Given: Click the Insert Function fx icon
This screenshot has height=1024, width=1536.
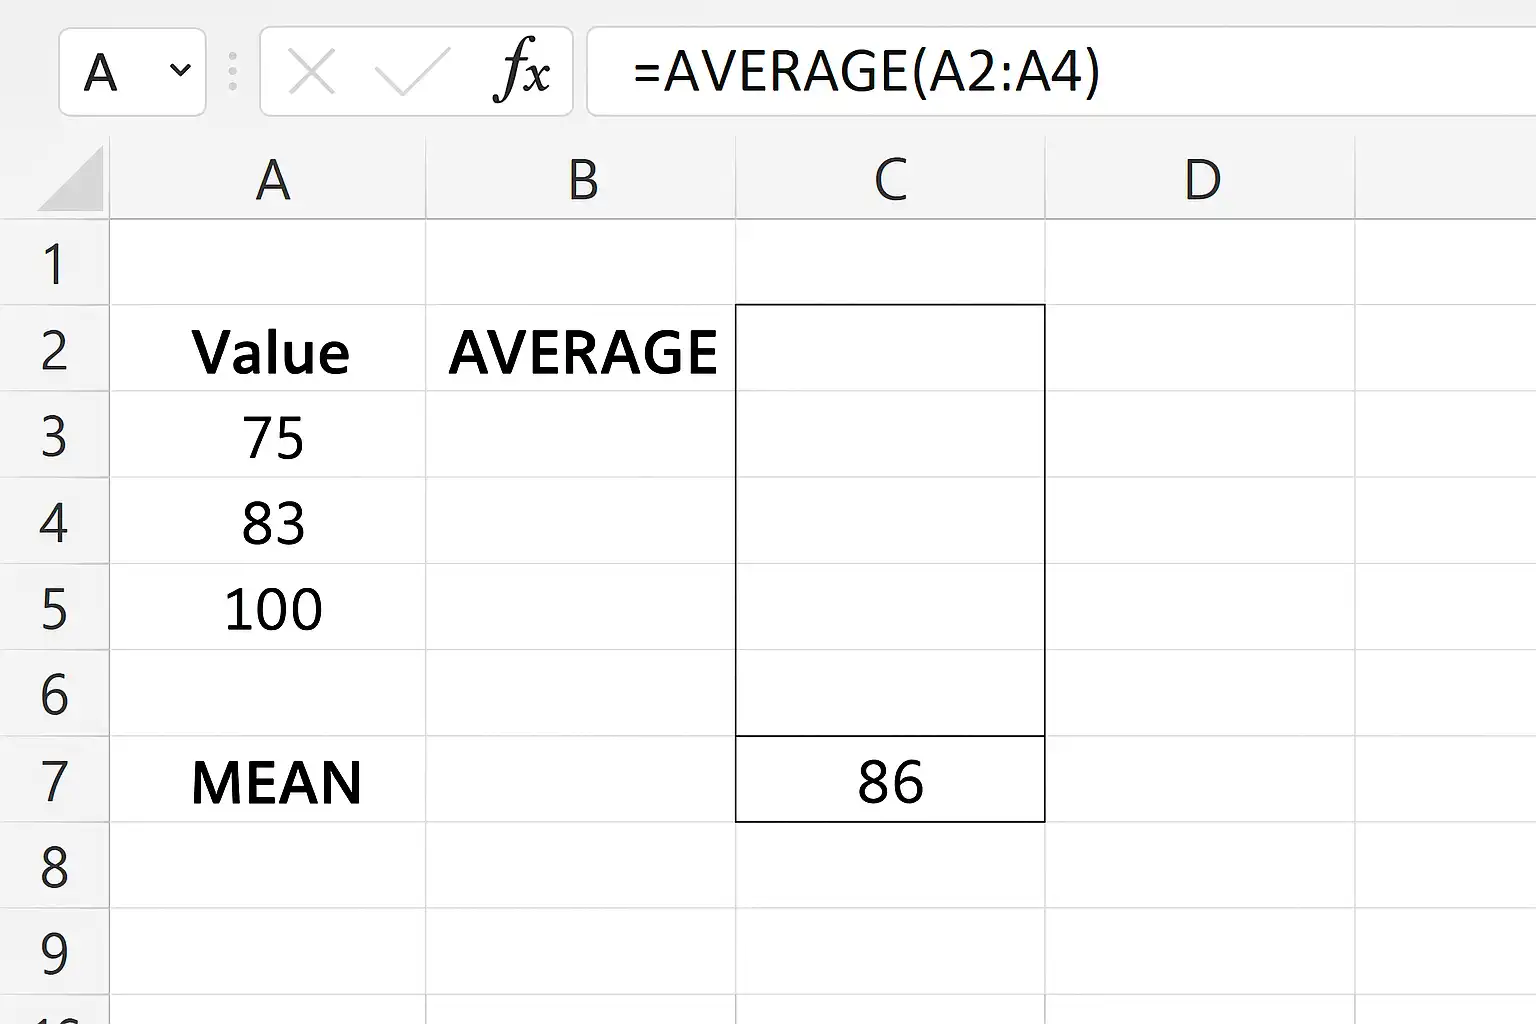Looking at the screenshot, I should [521, 72].
